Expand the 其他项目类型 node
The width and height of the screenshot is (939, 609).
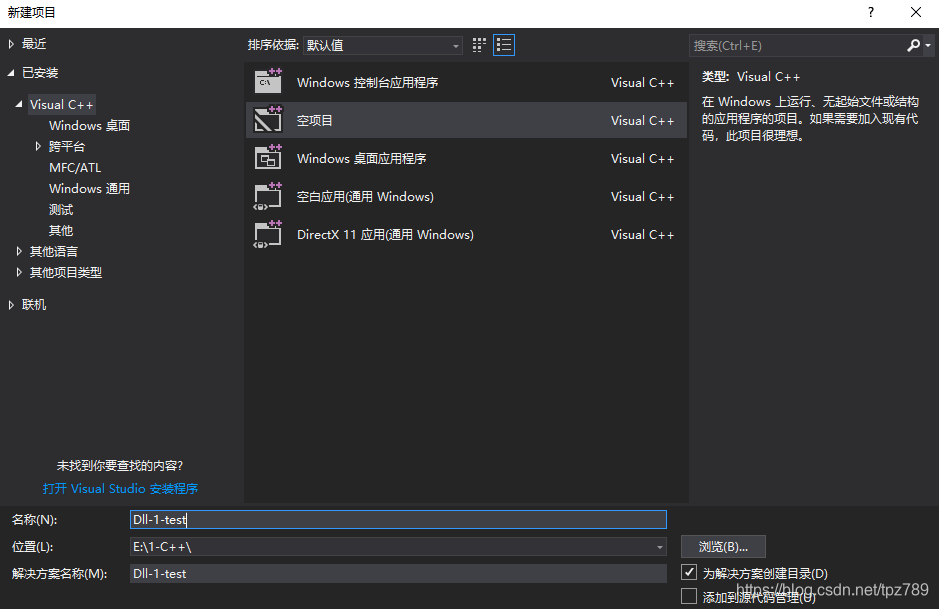tap(19, 272)
